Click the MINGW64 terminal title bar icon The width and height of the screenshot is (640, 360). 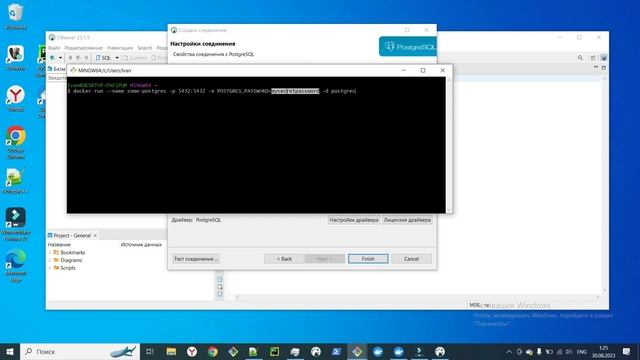pos(73,70)
